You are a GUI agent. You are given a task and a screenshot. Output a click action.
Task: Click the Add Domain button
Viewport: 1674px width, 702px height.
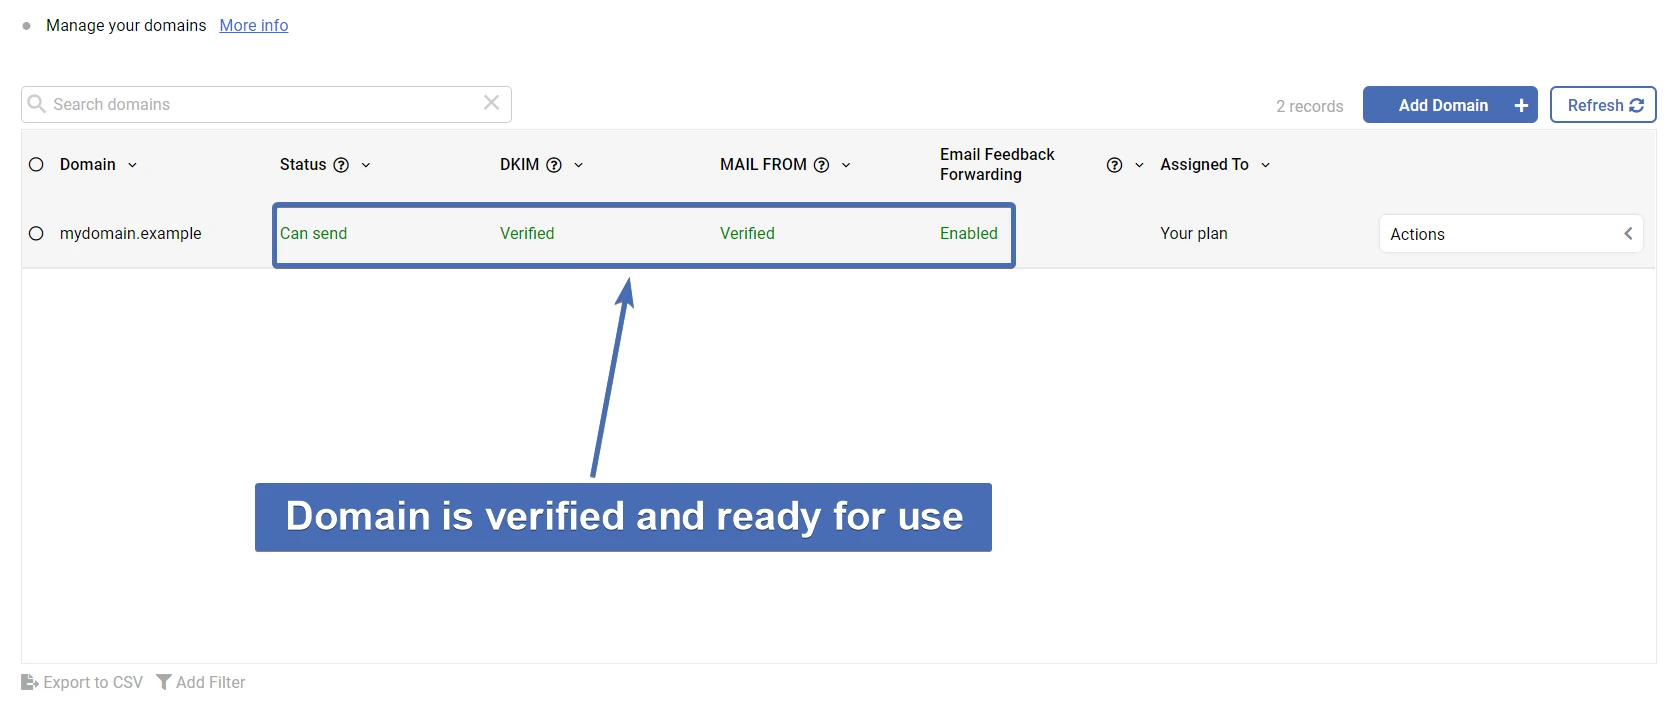tap(1450, 105)
